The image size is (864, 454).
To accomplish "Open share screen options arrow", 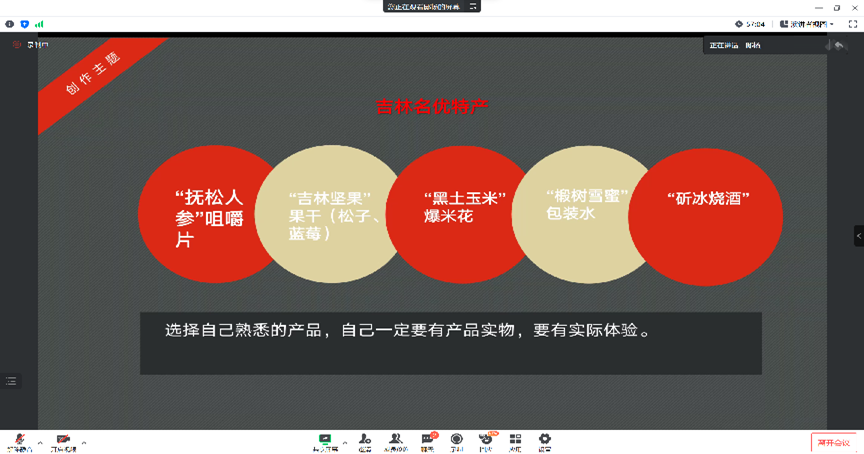I will [x=345, y=442].
